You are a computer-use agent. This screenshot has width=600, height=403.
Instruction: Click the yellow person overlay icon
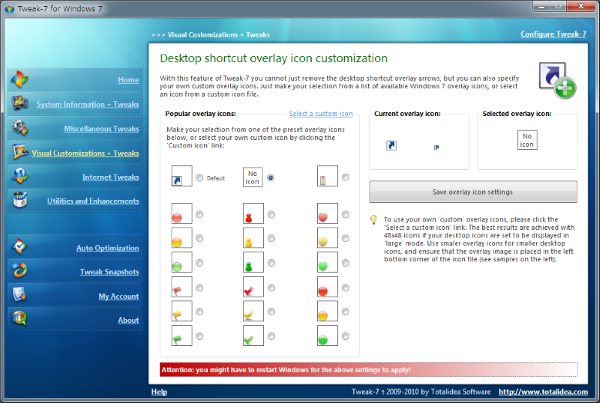pos(253,238)
